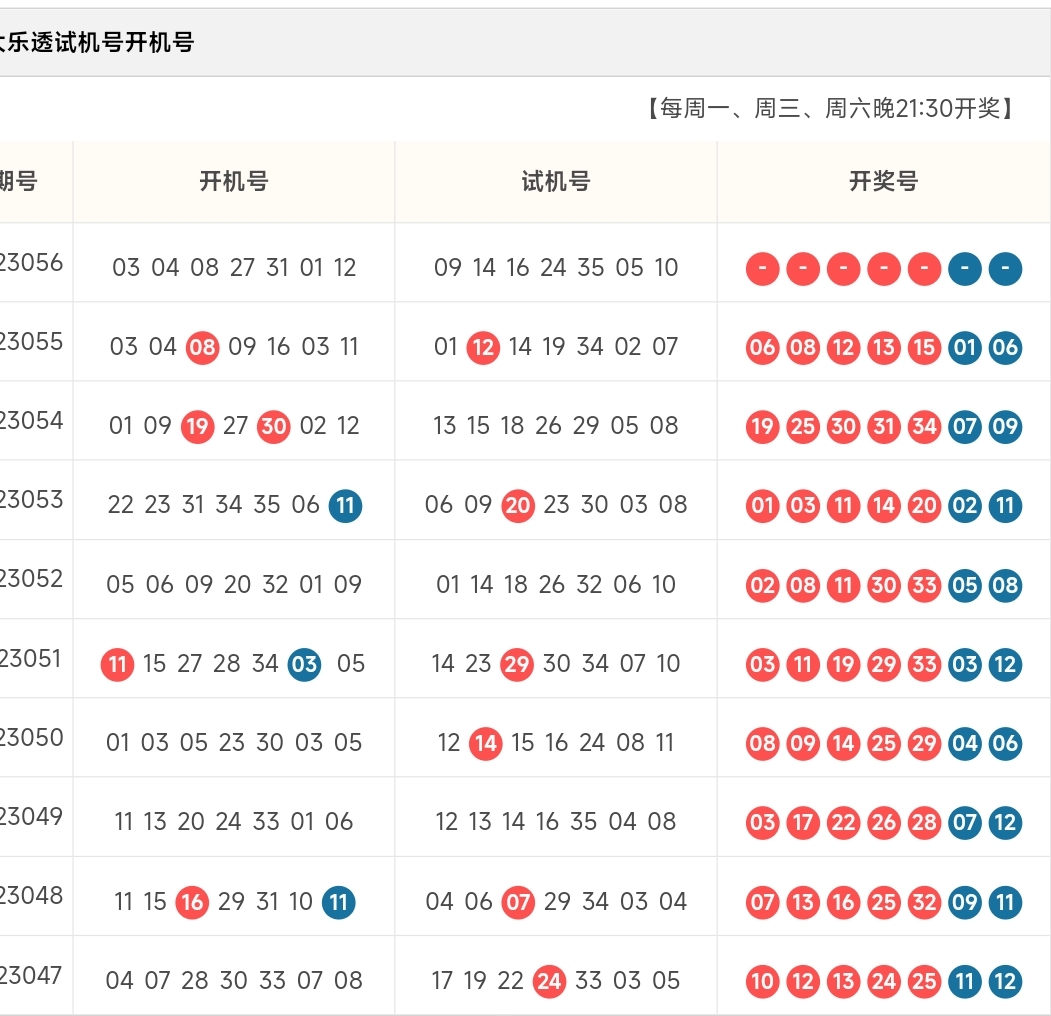Click blue ball 03 in 23051 开机号
The height and width of the screenshot is (1016, 1051).
tap(304, 664)
